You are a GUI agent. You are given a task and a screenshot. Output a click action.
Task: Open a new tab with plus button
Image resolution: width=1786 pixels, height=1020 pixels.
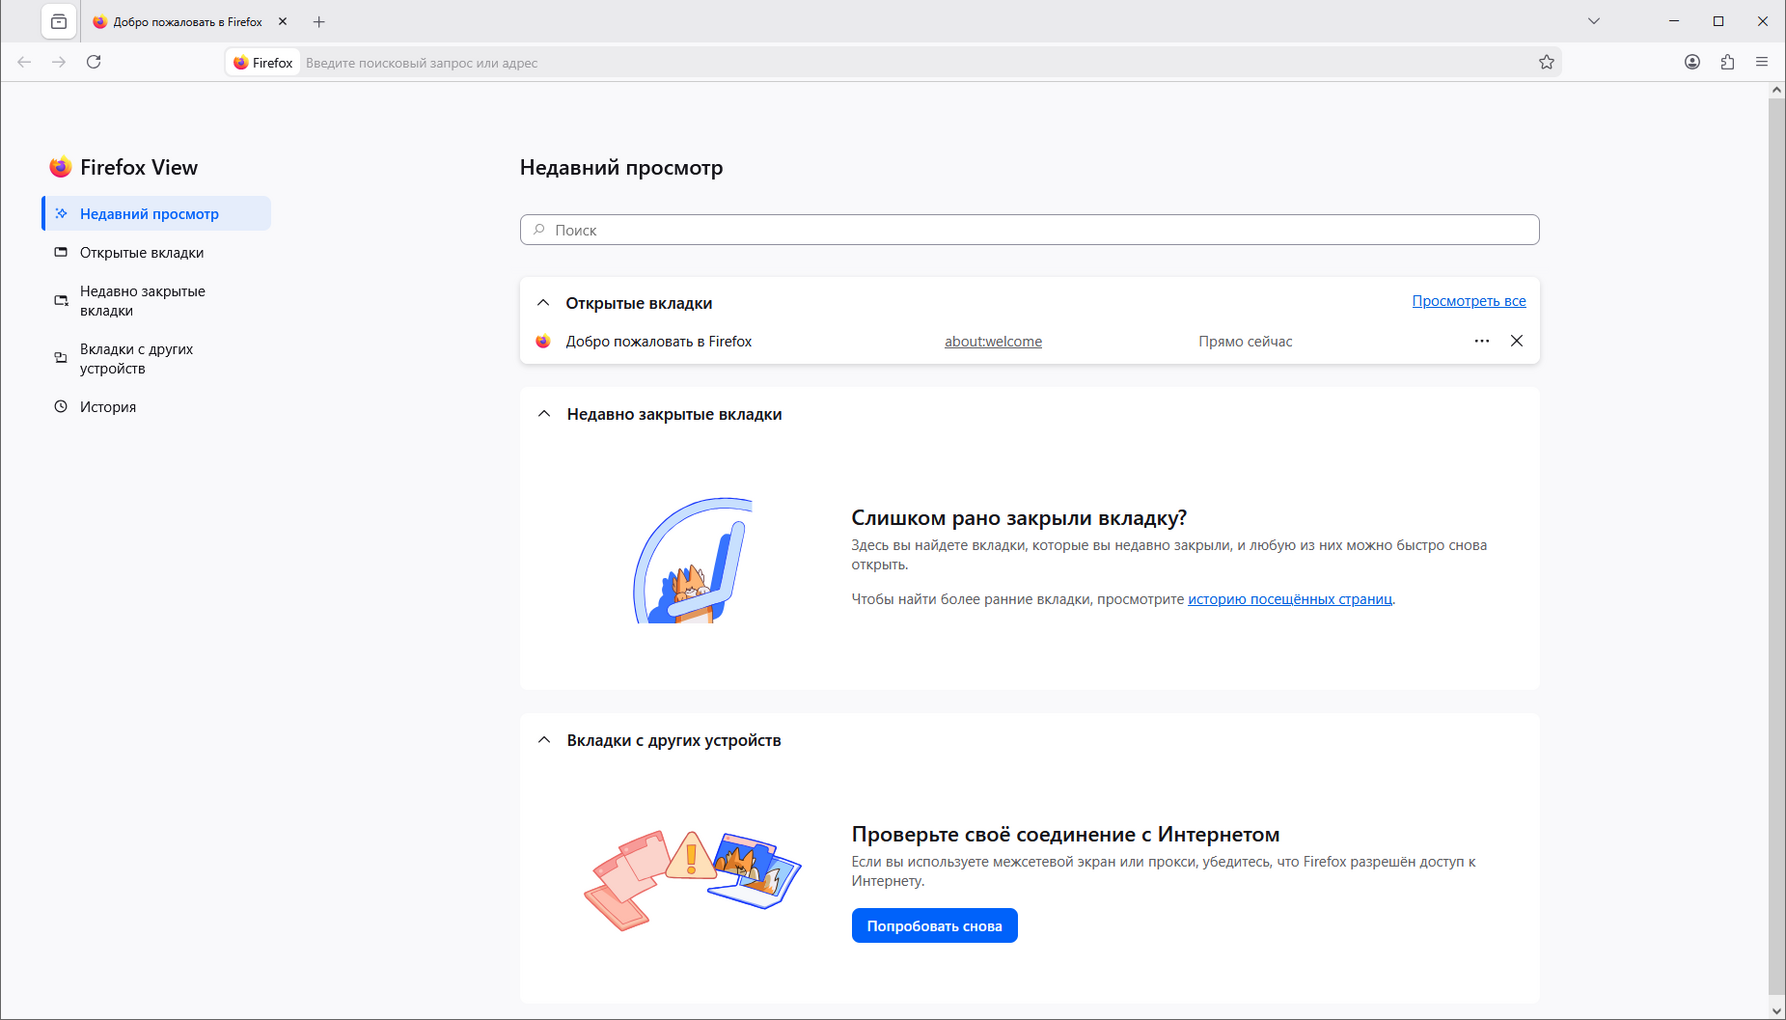(319, 21)
